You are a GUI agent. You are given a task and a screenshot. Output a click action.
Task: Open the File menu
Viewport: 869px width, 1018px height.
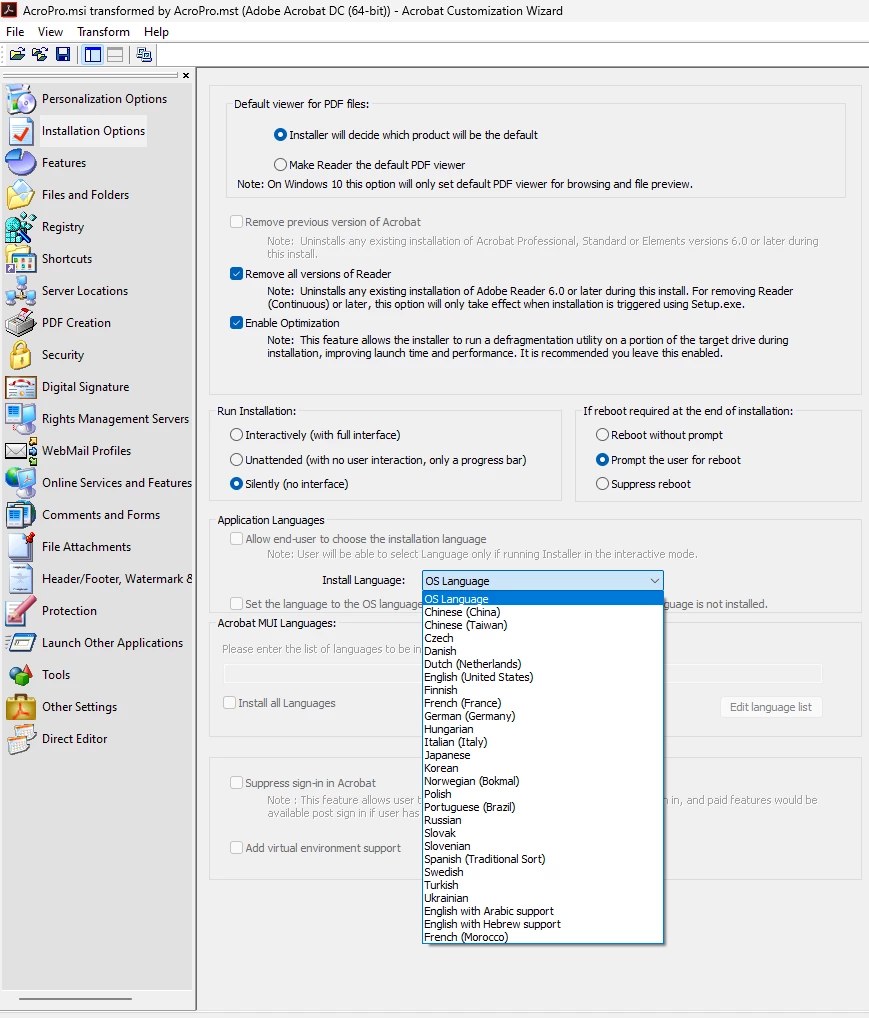[15, 32]
